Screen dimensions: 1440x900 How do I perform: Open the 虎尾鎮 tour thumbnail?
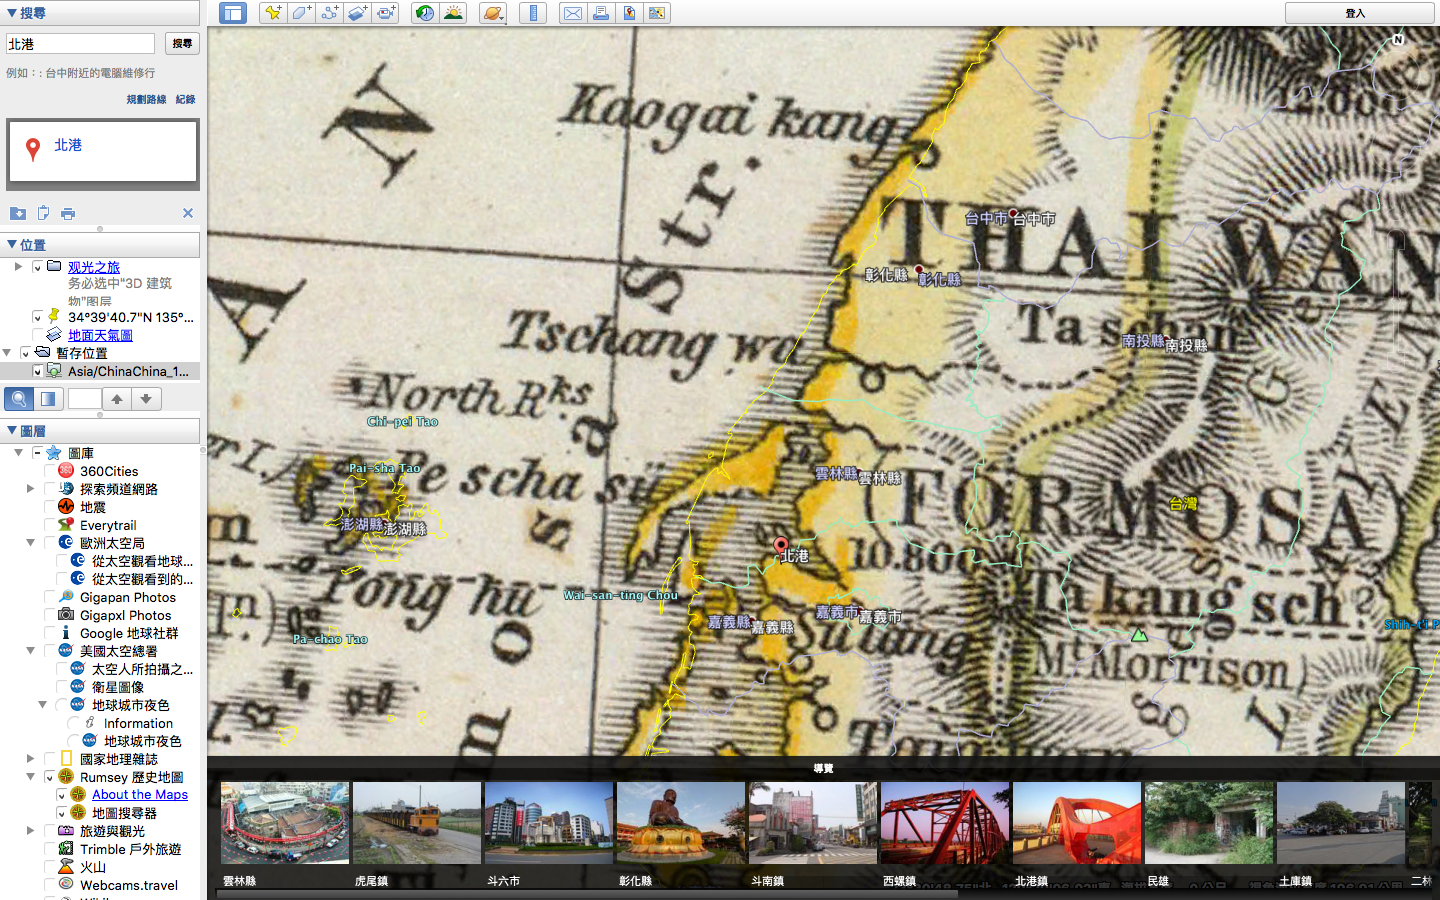pos(417,823)
